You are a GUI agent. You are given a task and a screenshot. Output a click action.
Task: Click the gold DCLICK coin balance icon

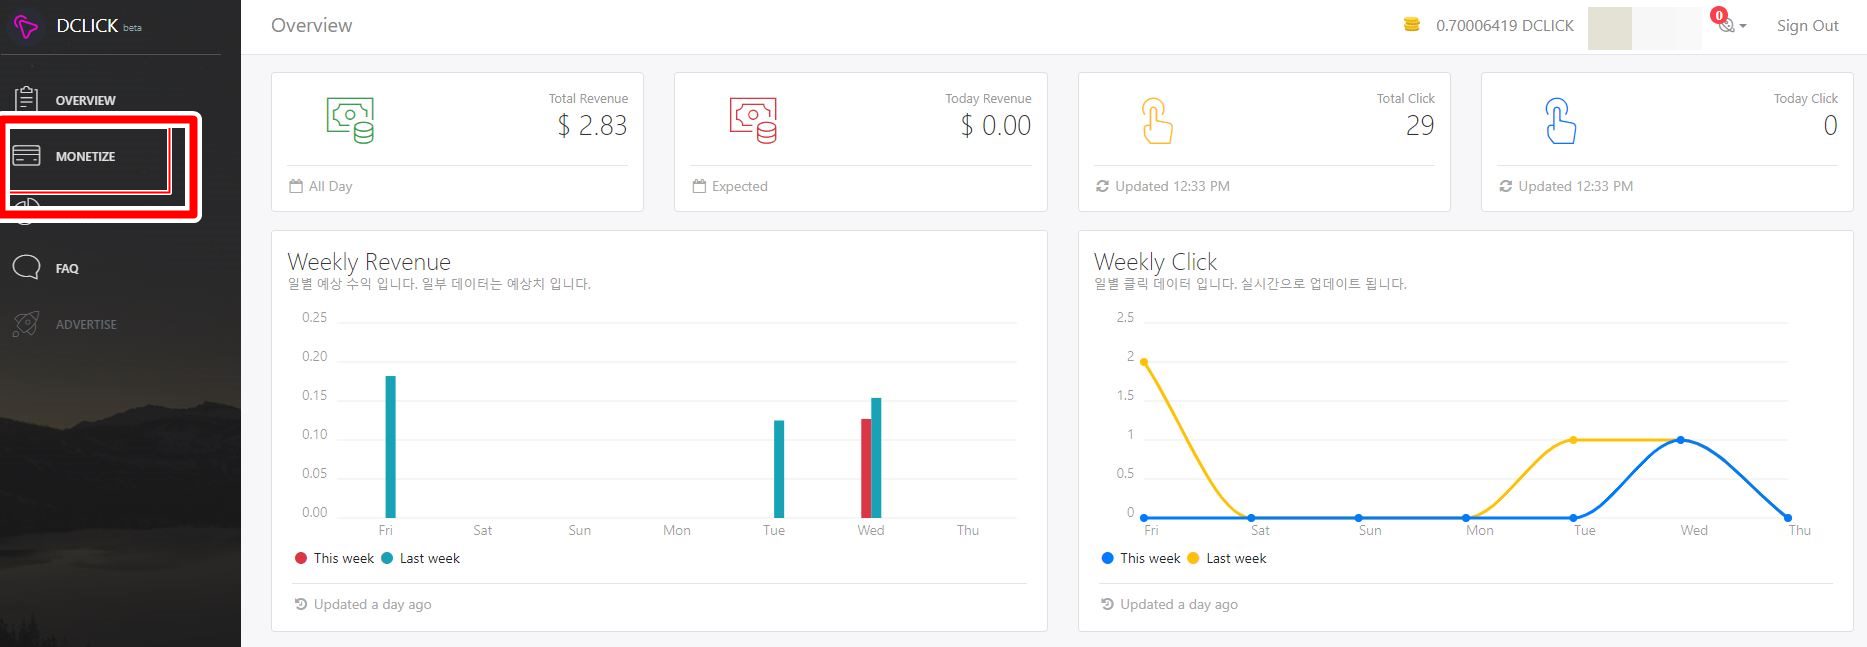1412,25
